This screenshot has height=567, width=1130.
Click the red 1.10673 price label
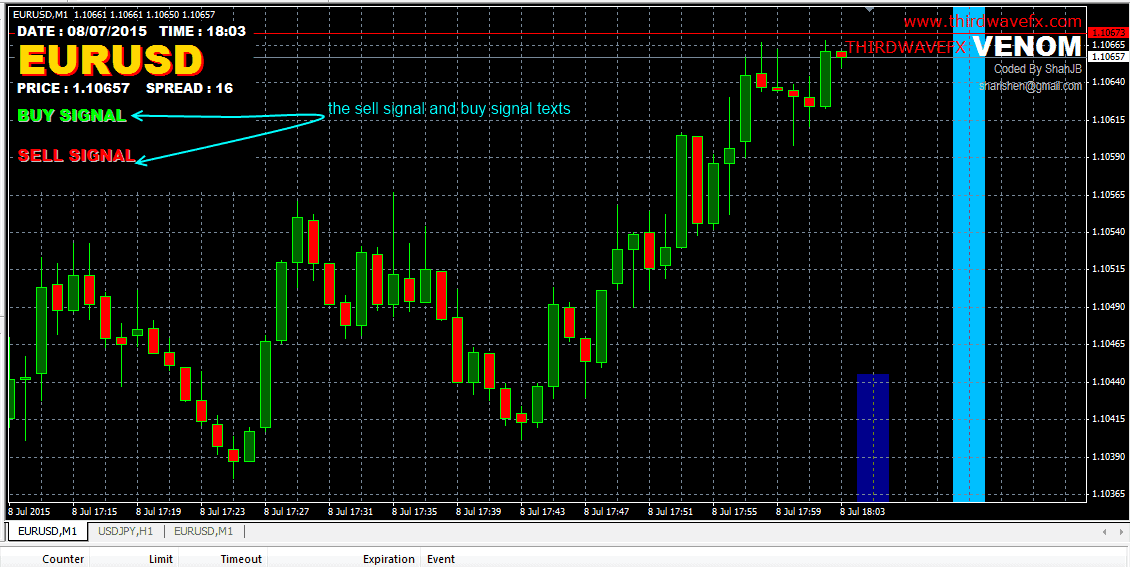point(1107,34)
